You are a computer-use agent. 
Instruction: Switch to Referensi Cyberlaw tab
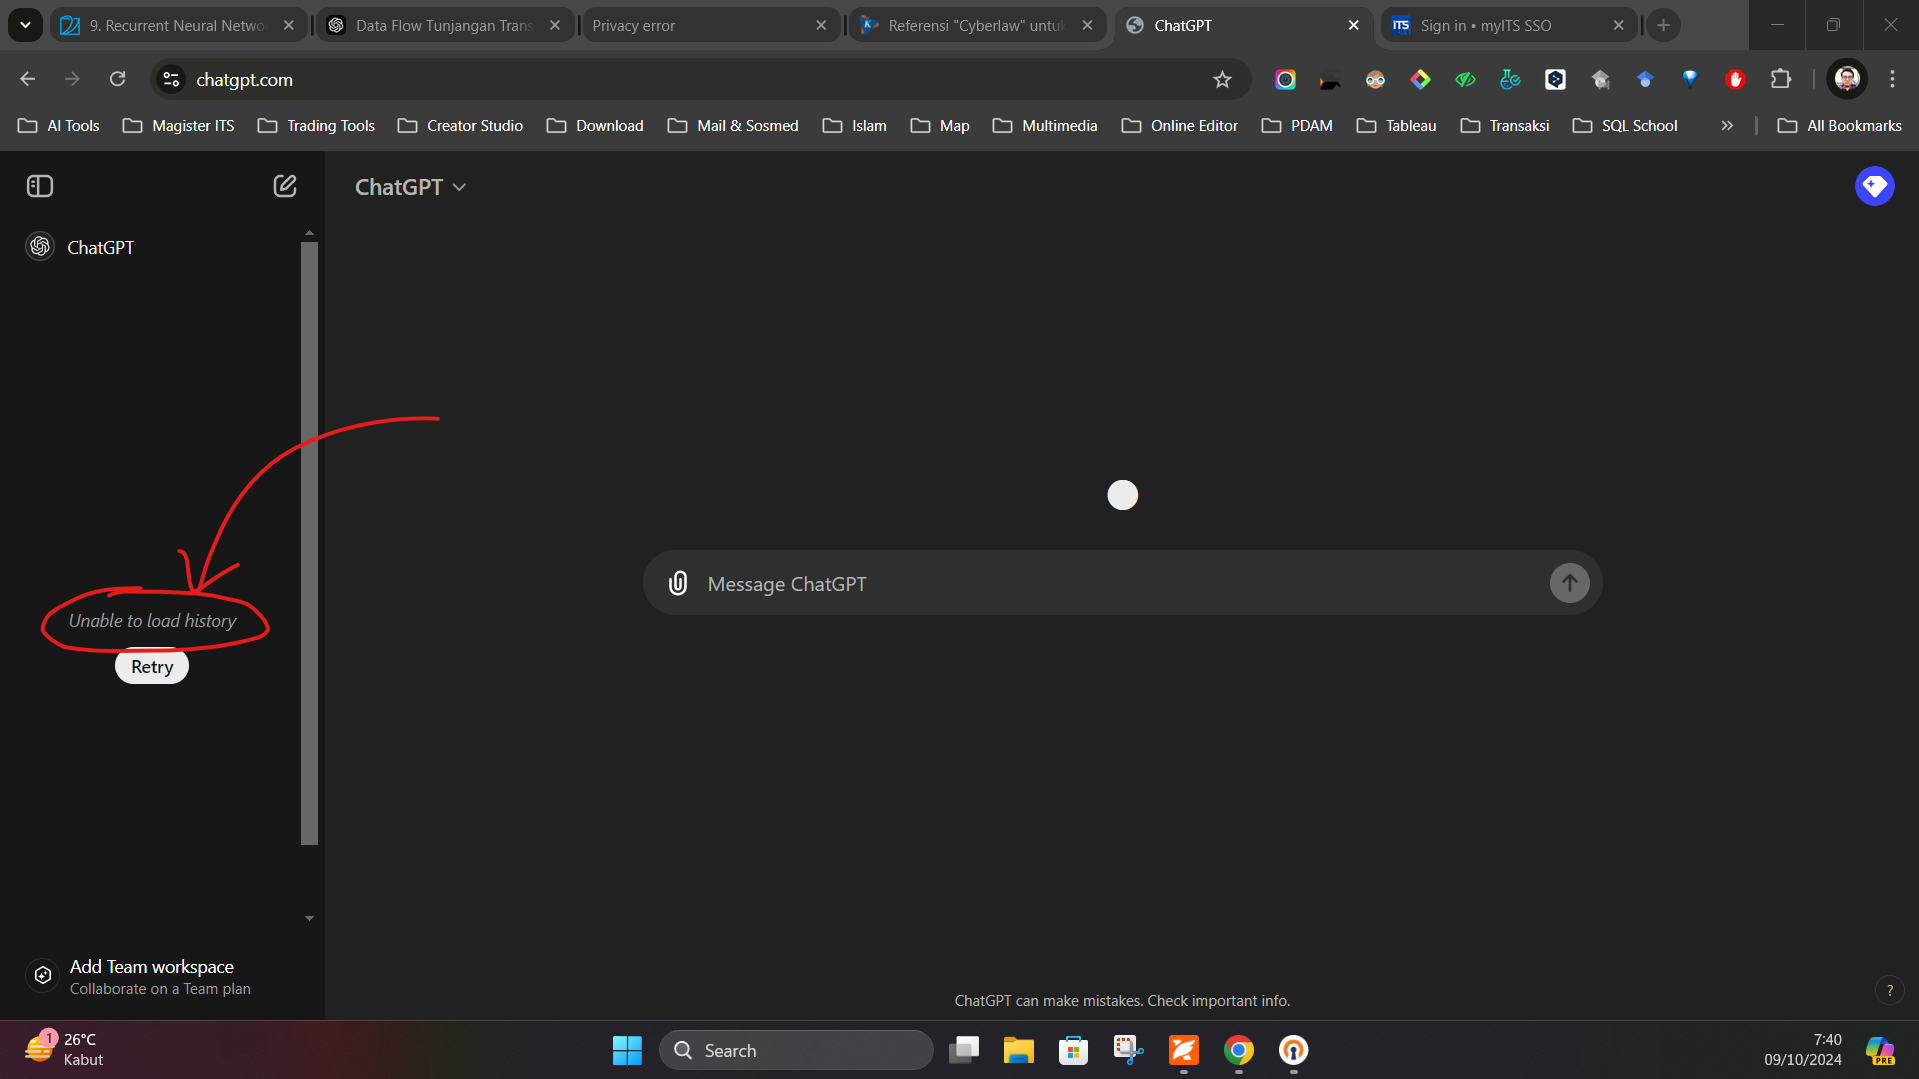[x=976, y=25]
